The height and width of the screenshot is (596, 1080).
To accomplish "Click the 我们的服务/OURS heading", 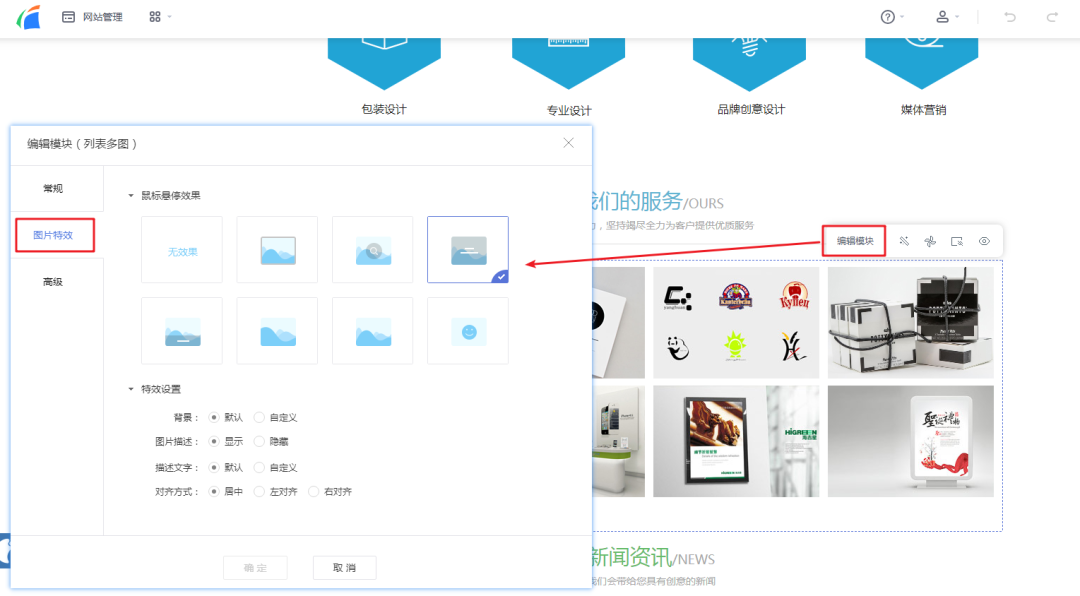I will point(658,201).
